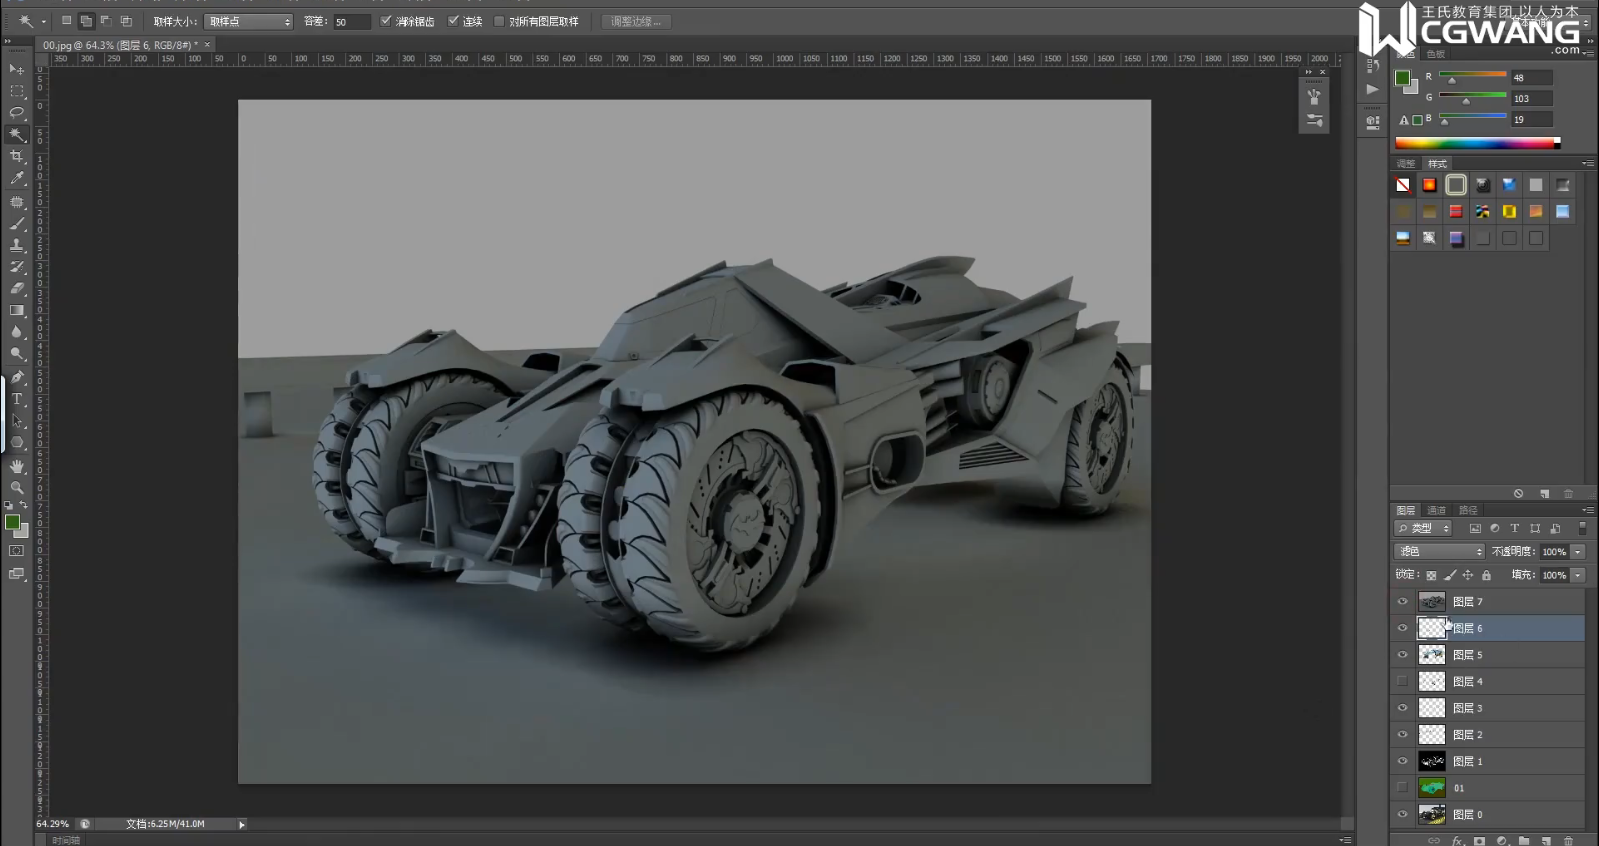Show the hidden 01 layer
This screenshot has height=846, width=1599.
point(1402,788)
